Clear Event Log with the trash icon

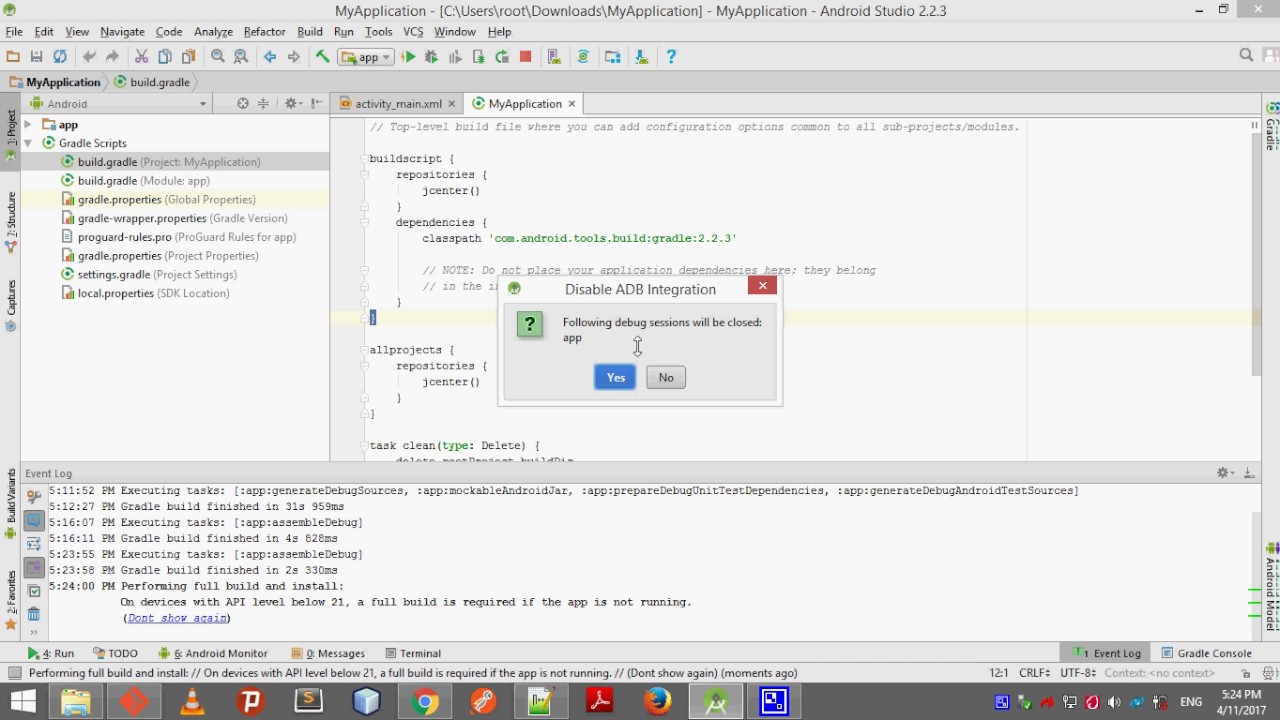pyautogui.click(x=33, y=614)
